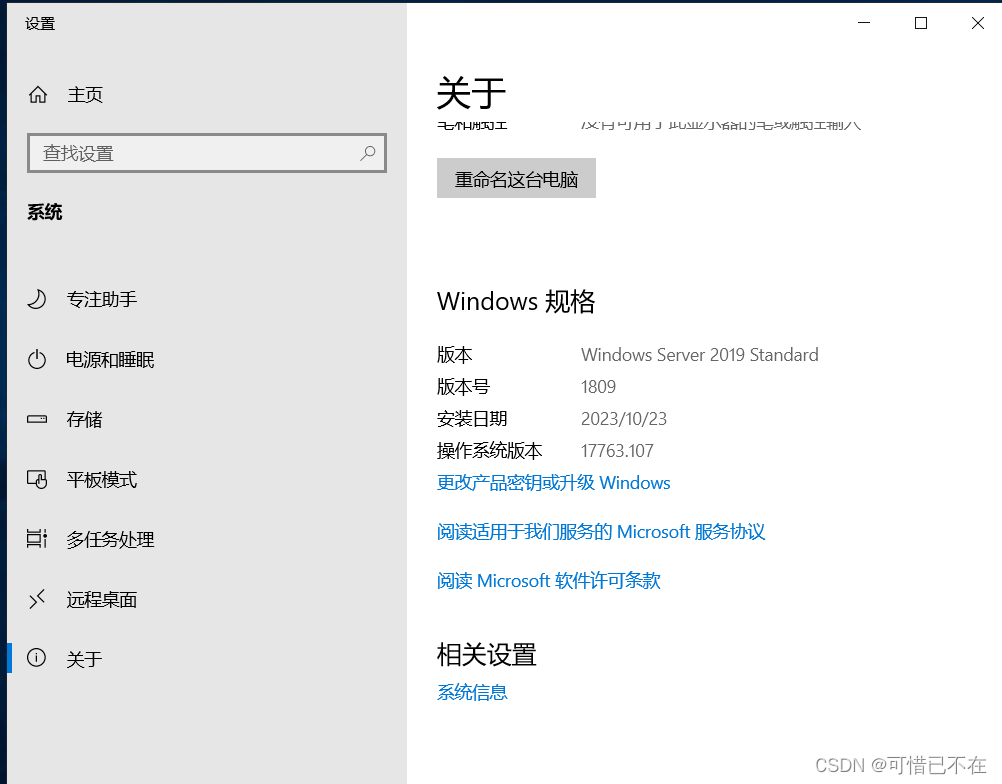This screenshot has width=1002, height=784.
Task: Click OS build value 17763.107
Action: coord(617,450)
